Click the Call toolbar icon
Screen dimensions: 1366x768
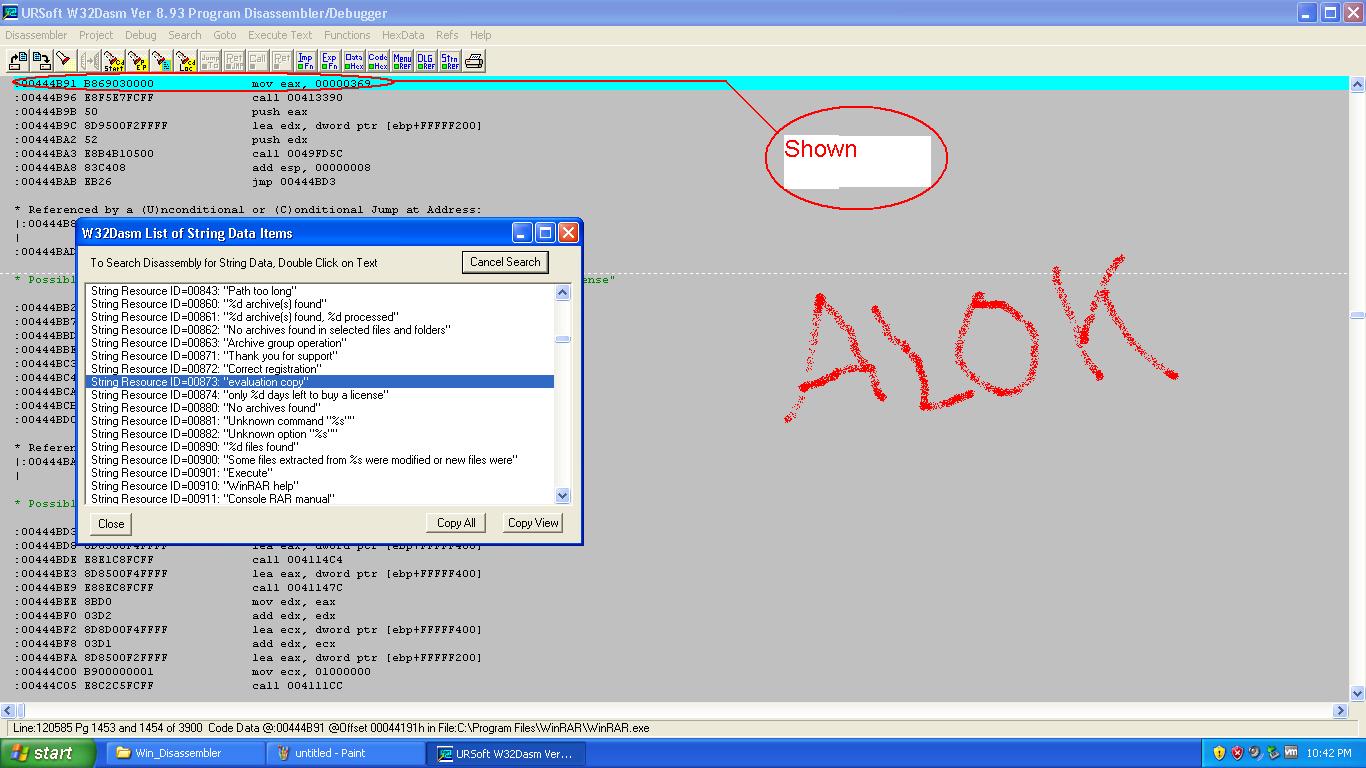[x=257, y=61]
